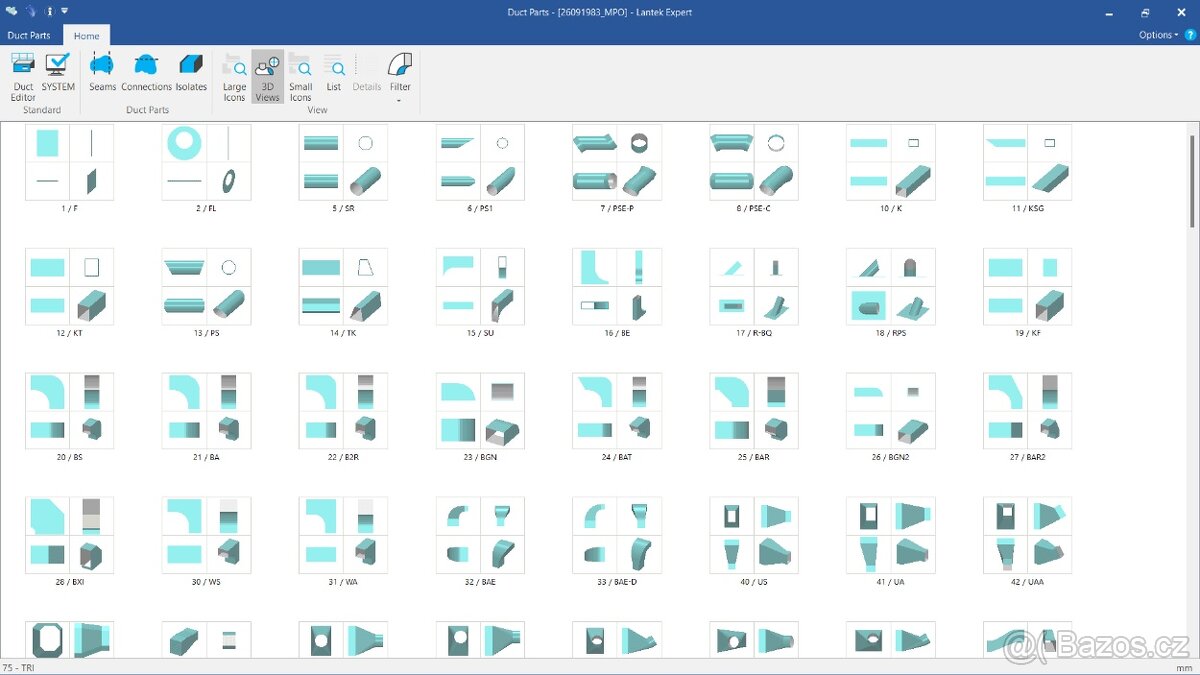Switch to Small Icons view

click(300, 76)
